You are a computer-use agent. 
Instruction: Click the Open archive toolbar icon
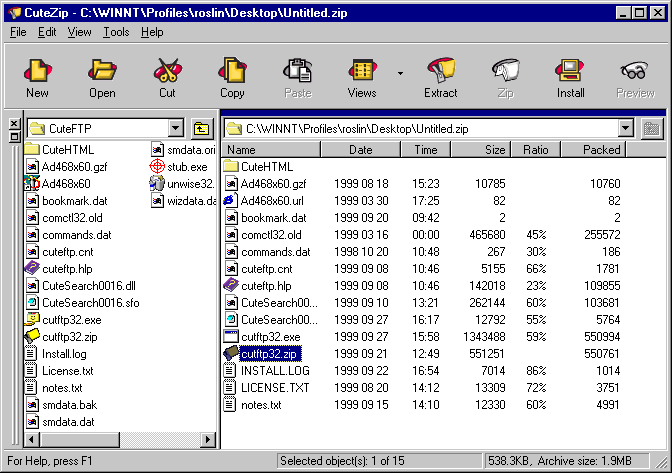[102, 71]
